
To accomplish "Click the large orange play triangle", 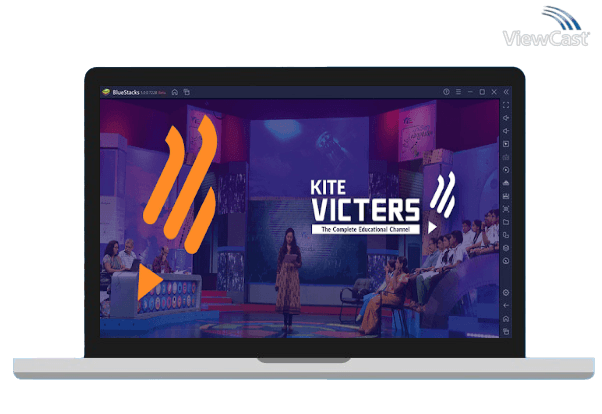I will [149, 282].
